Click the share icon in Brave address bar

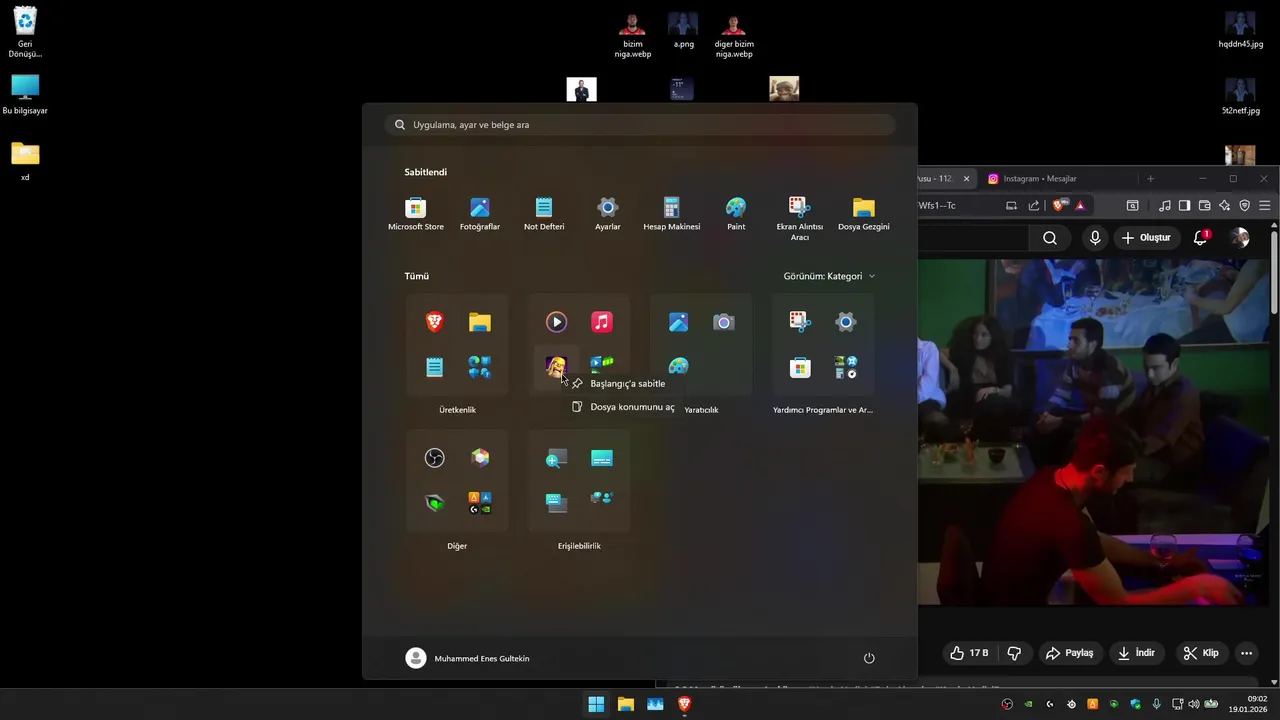click(x=1033, y=206)
